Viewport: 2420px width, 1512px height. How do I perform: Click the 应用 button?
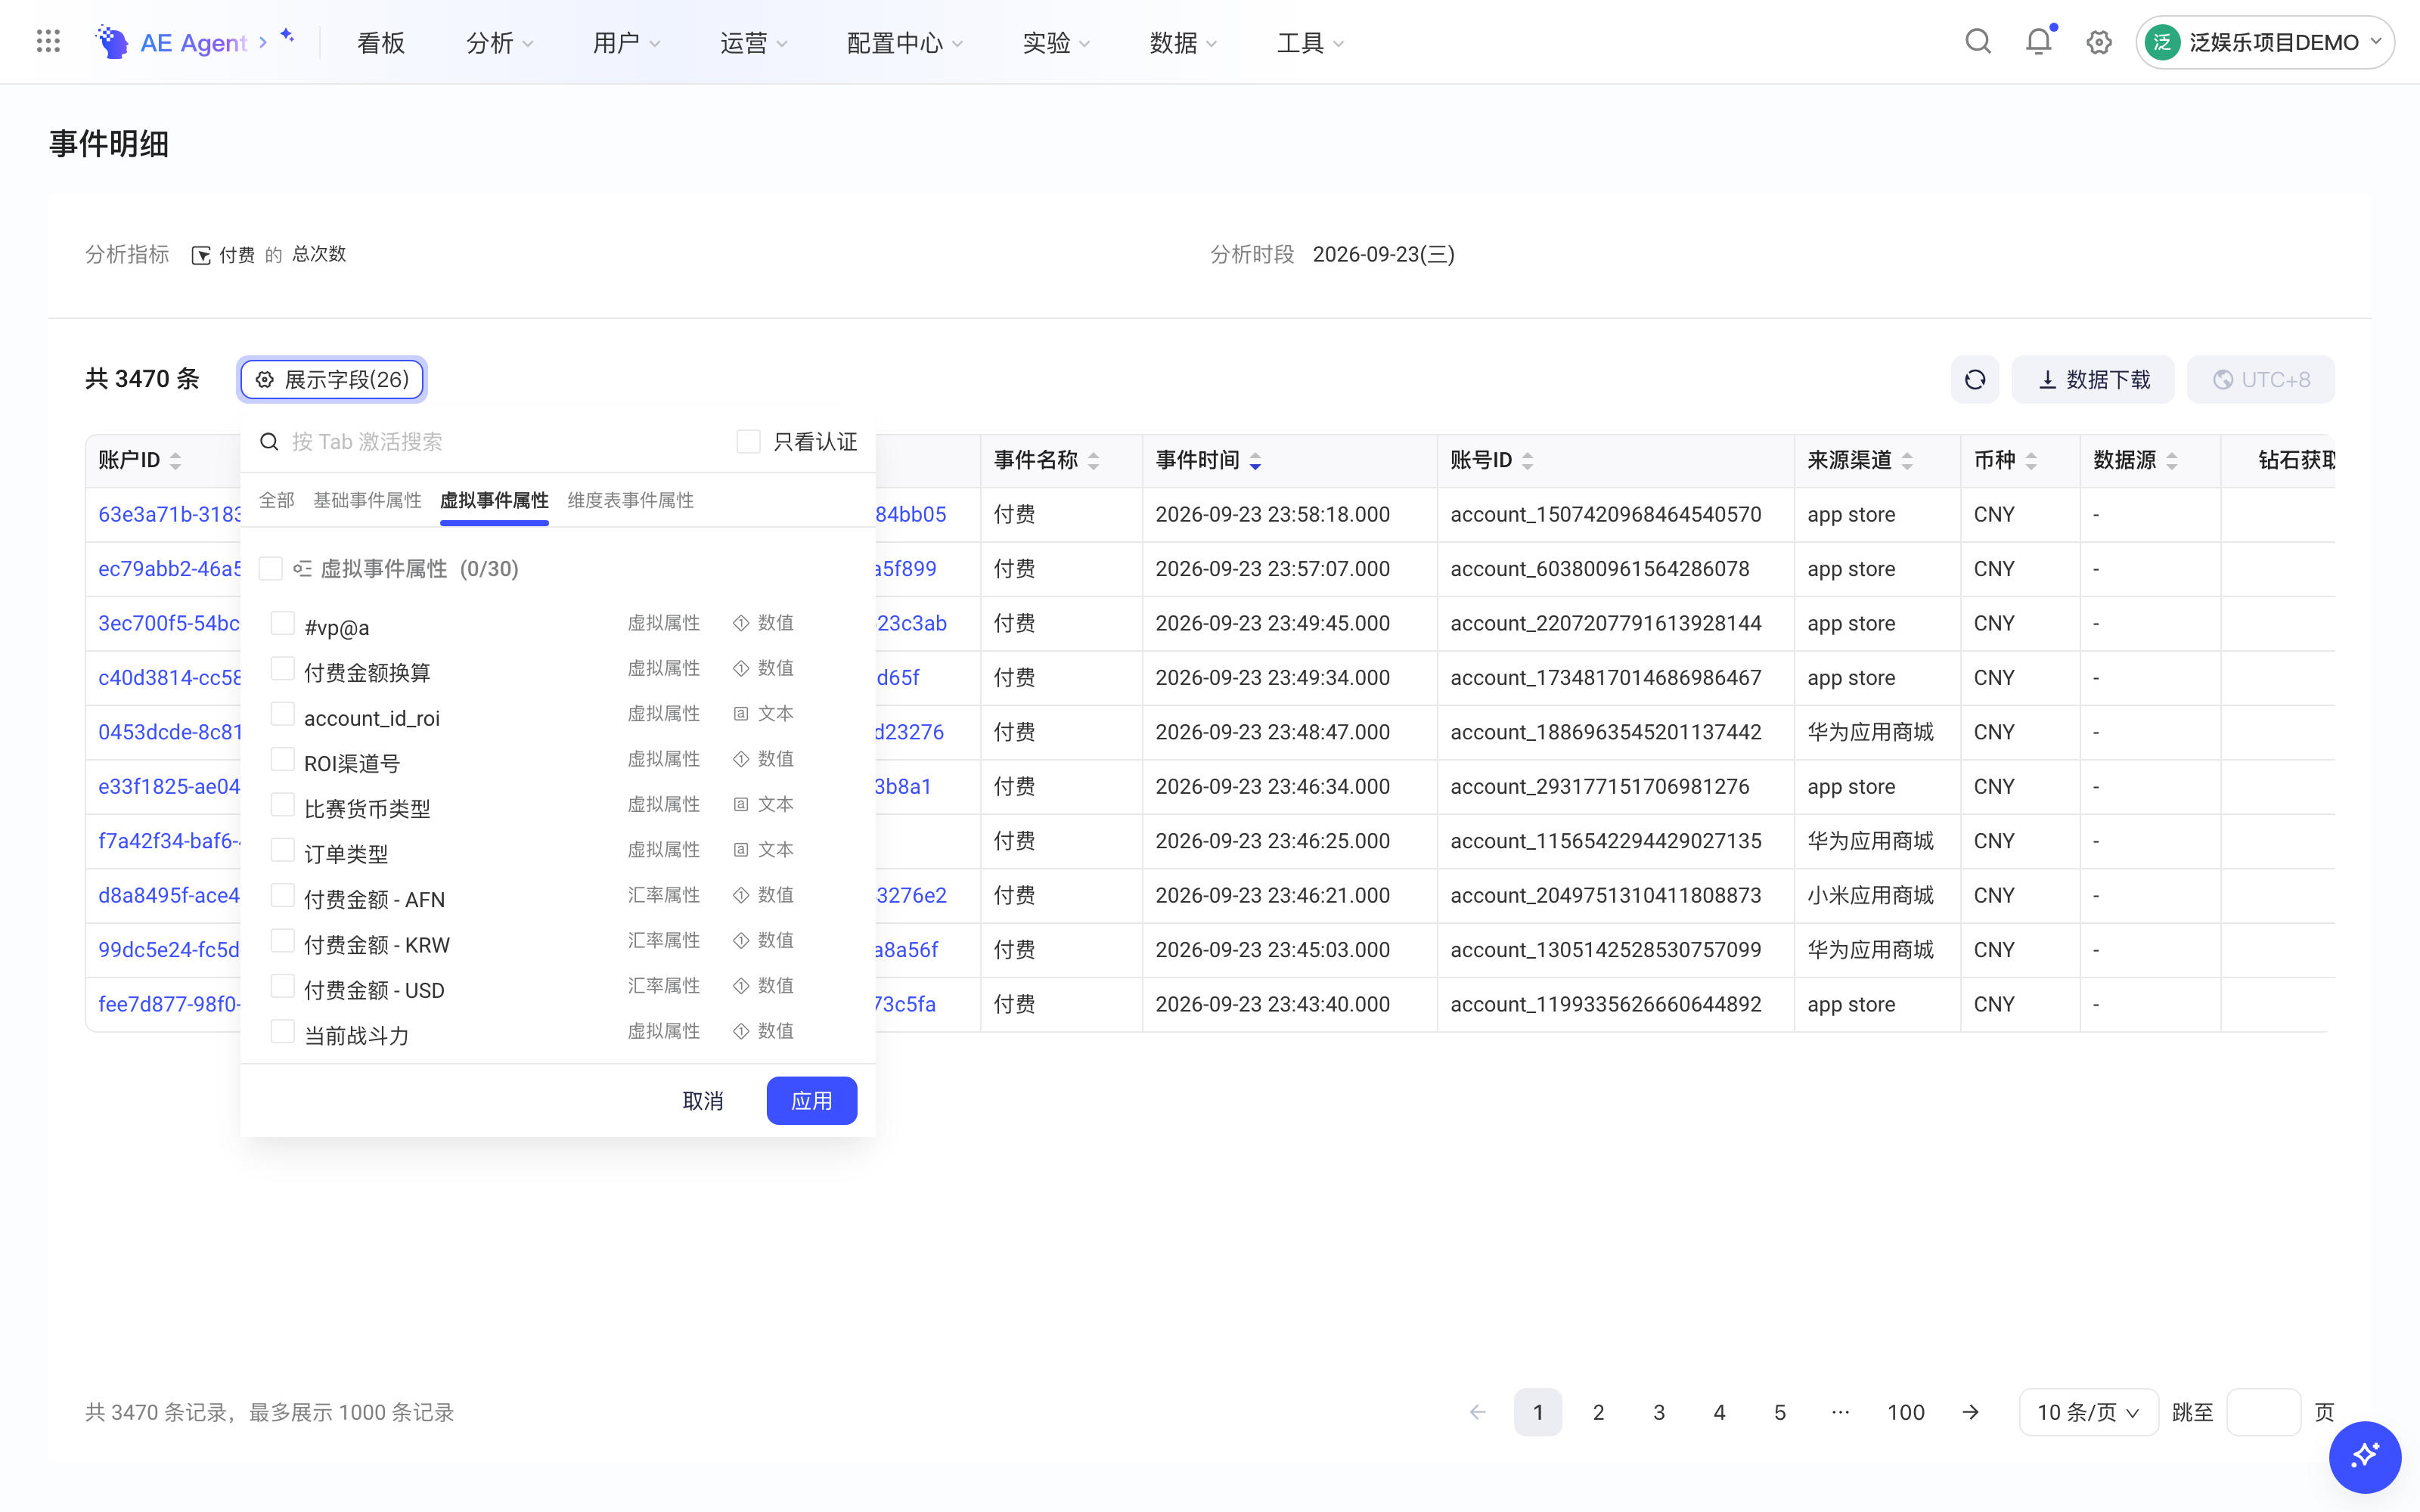pyautogui.click(x=812, y=1101)
